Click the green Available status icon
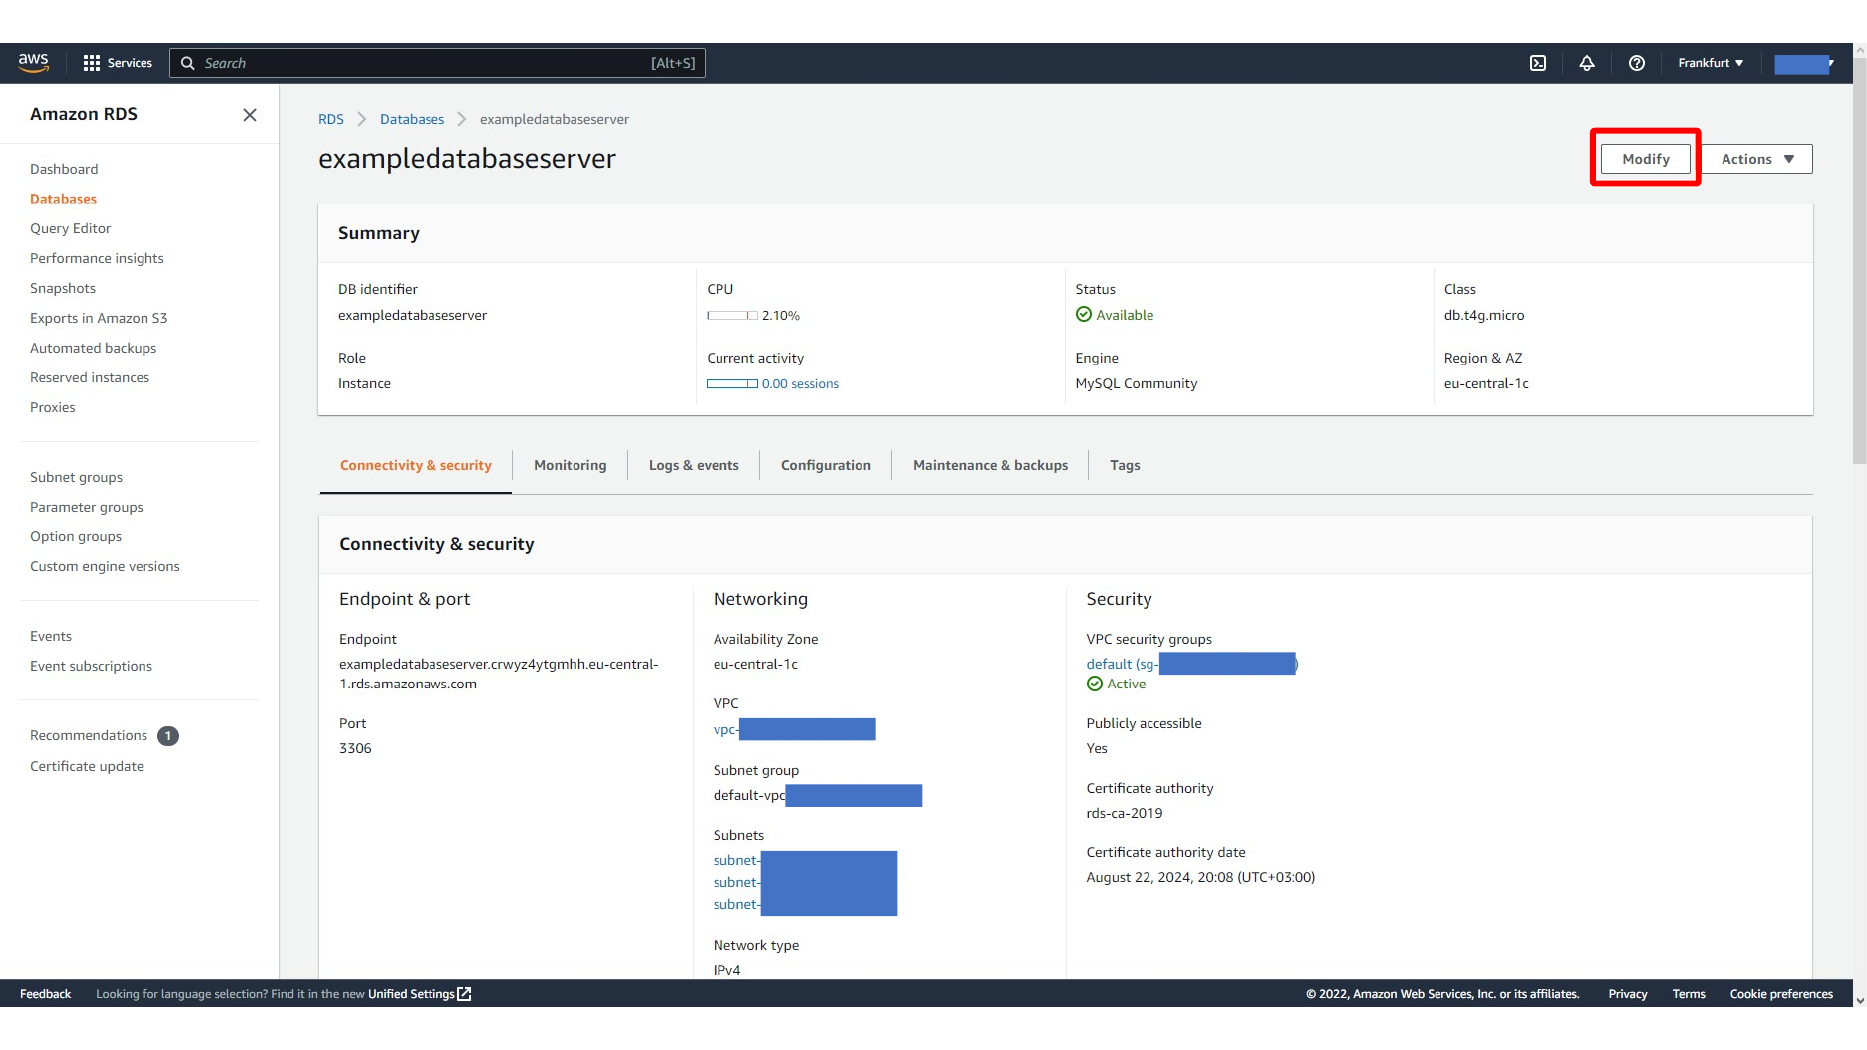1867x1050 pixels. 1084,315
